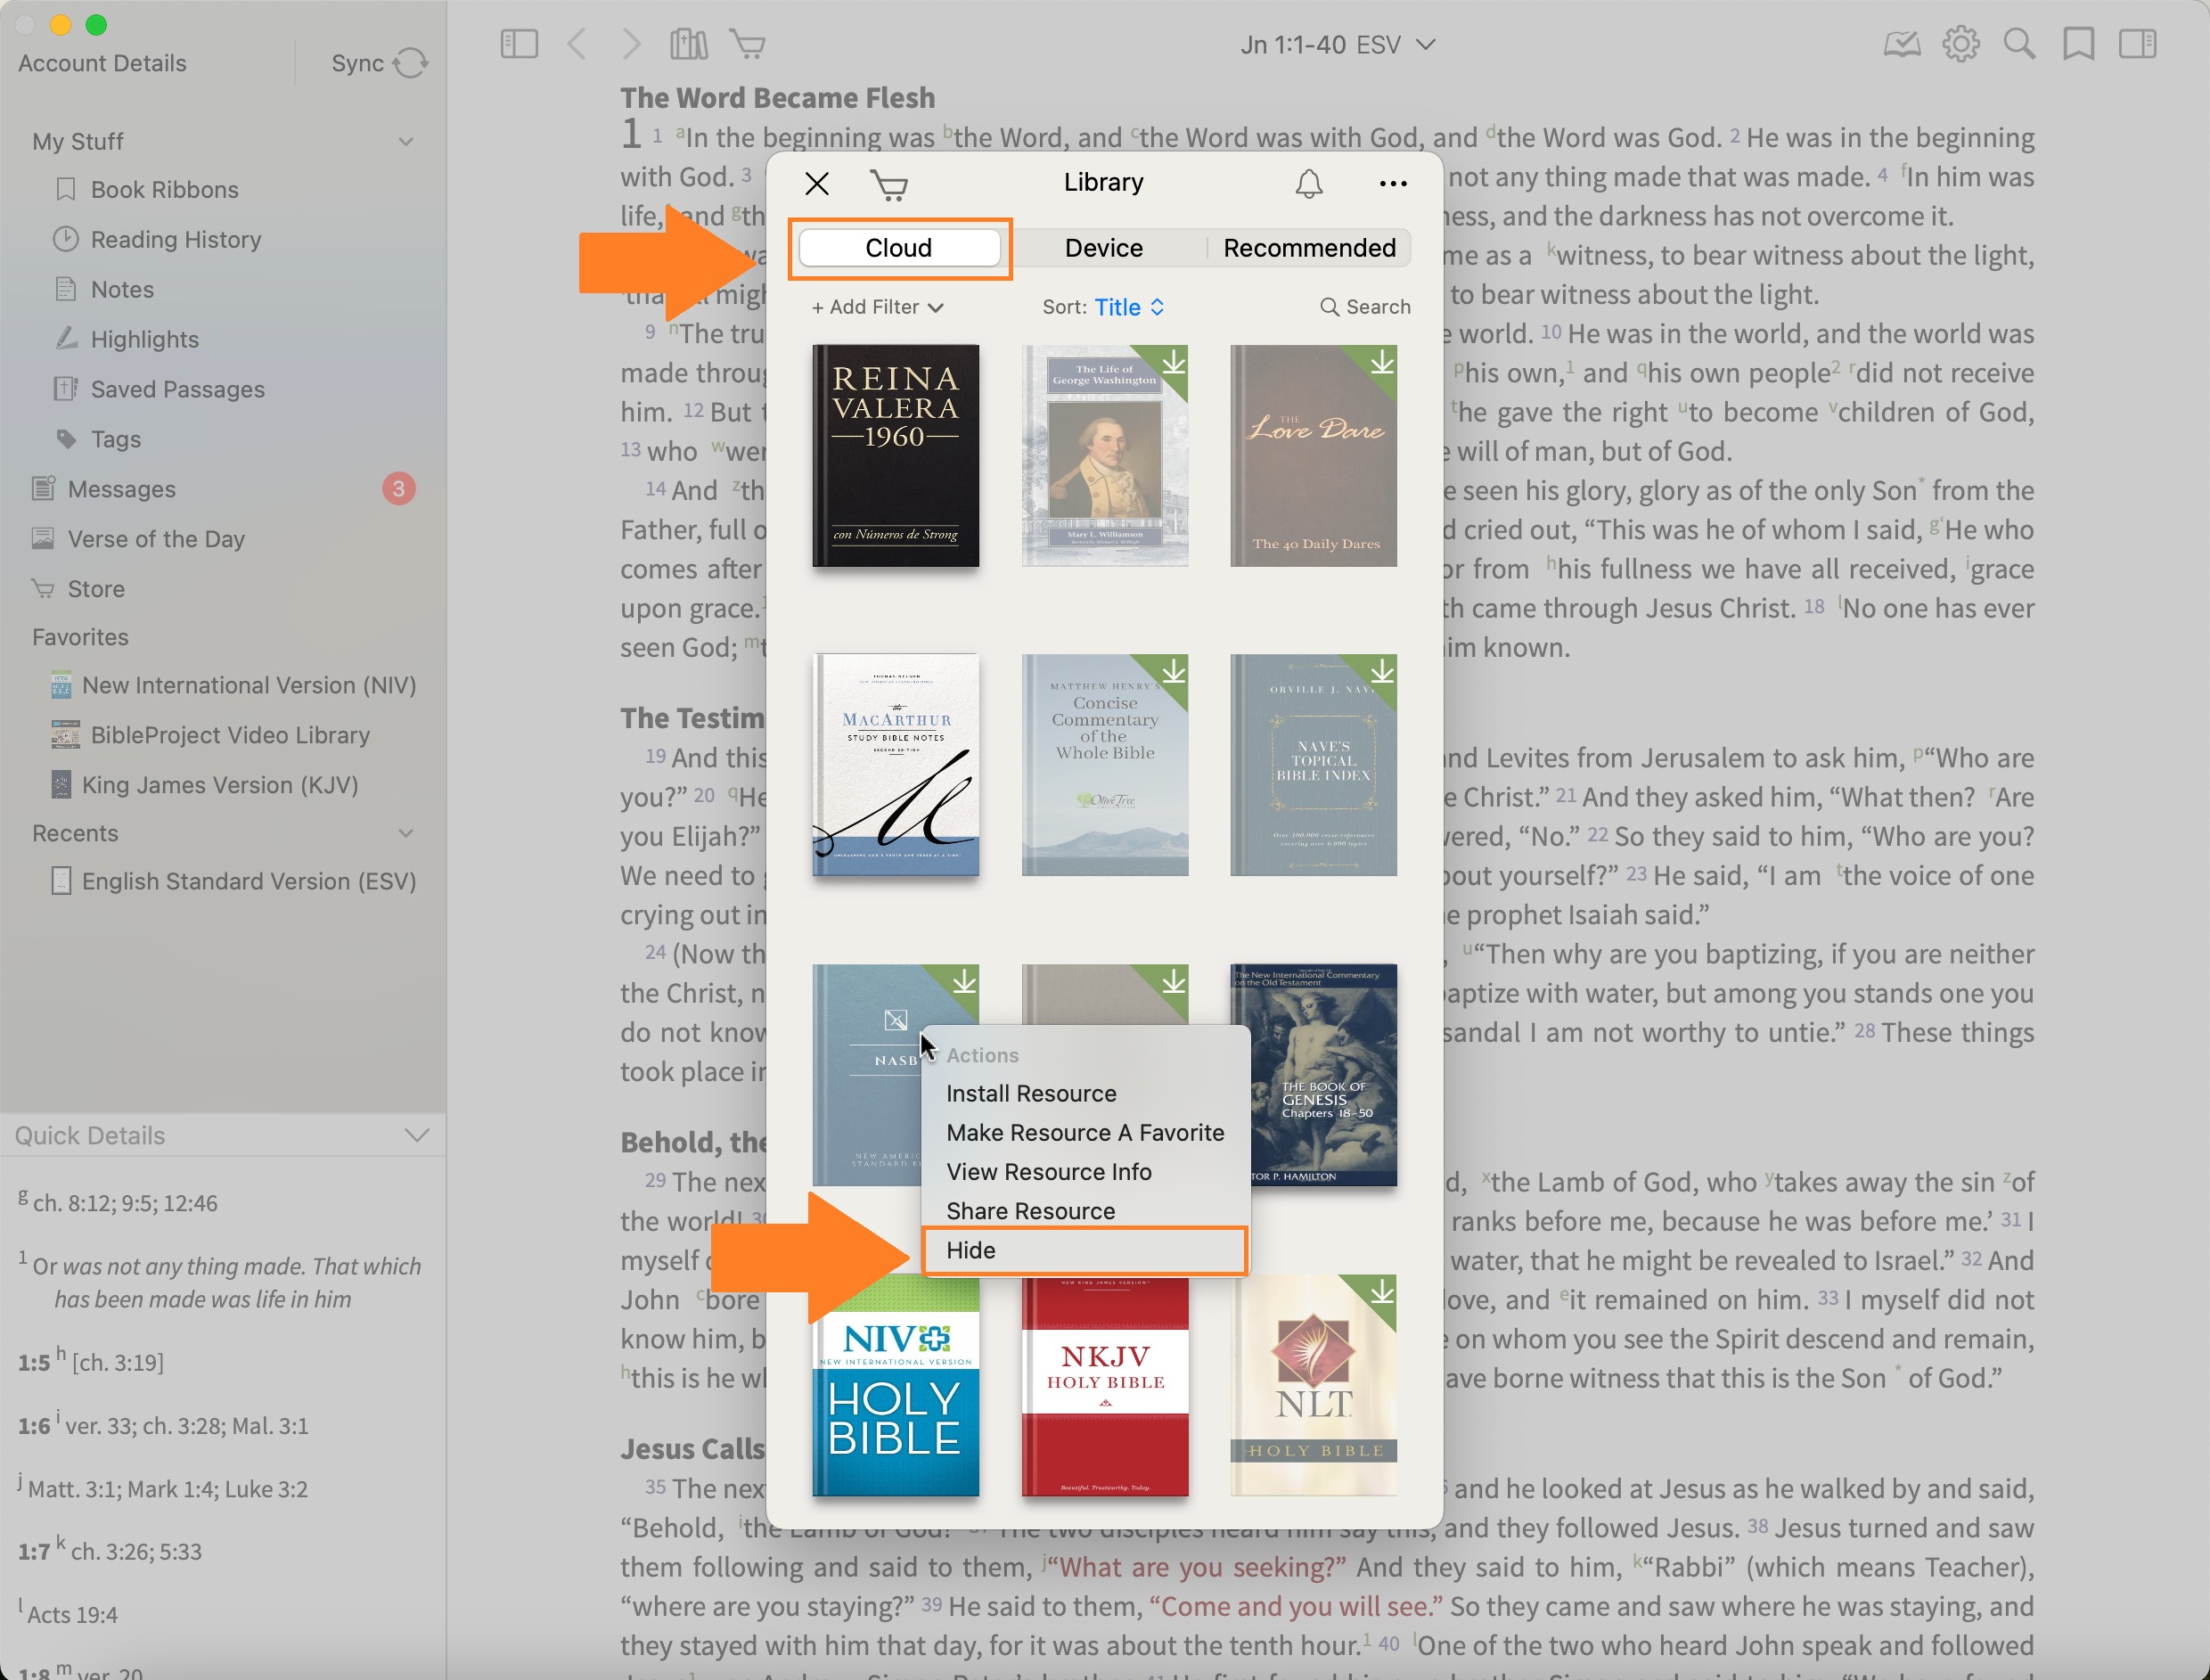Toggle the right split window panel icon
The width and height of the screenshot is (2210, 1680).
coord(2138,44)
